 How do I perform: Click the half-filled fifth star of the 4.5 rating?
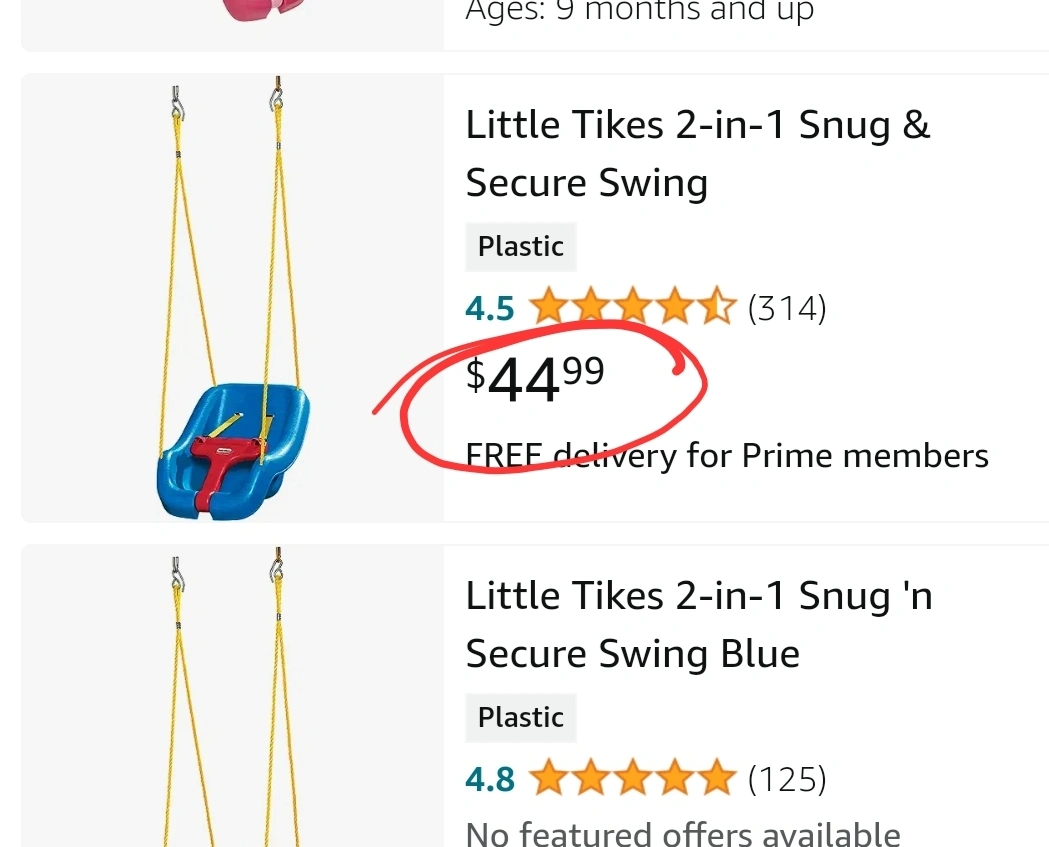click(716, 306)
